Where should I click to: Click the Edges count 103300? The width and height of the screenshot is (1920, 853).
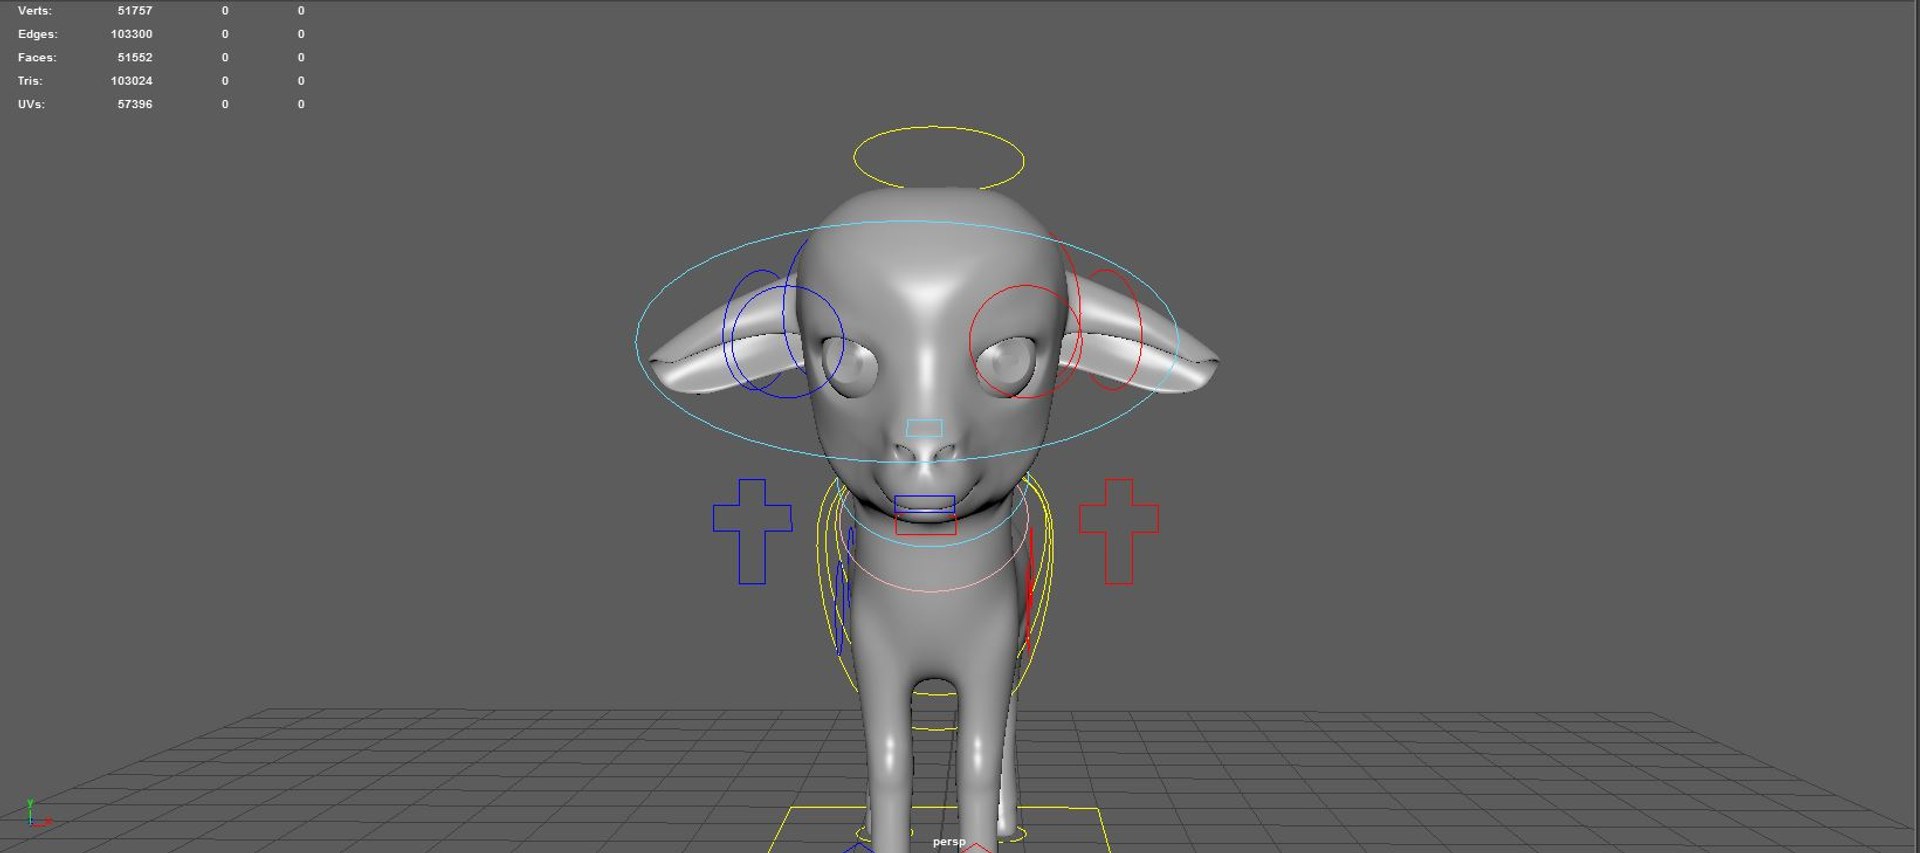(132, 34)
